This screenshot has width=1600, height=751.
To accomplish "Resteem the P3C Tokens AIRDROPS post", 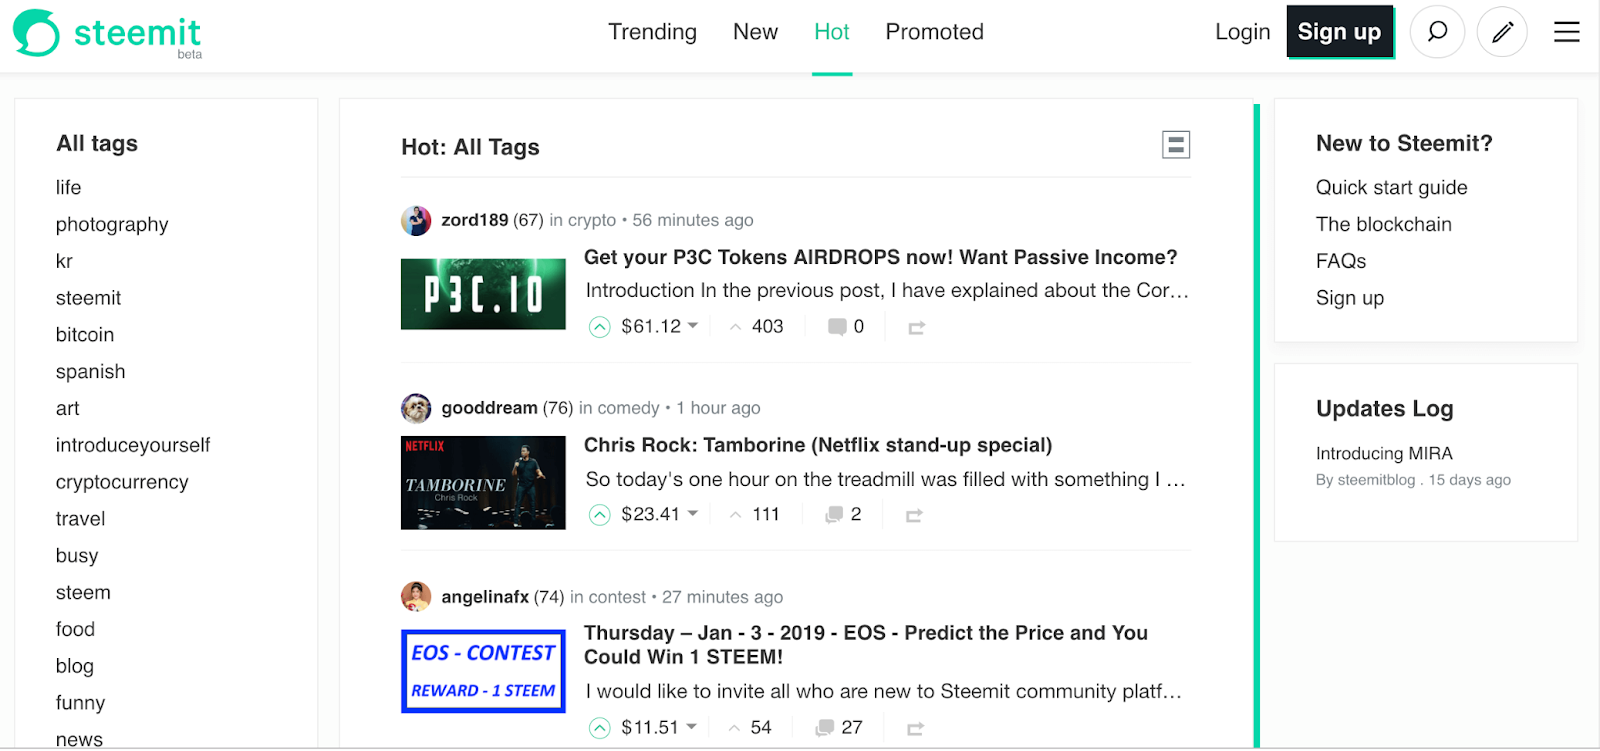I will tap(916, 328).
